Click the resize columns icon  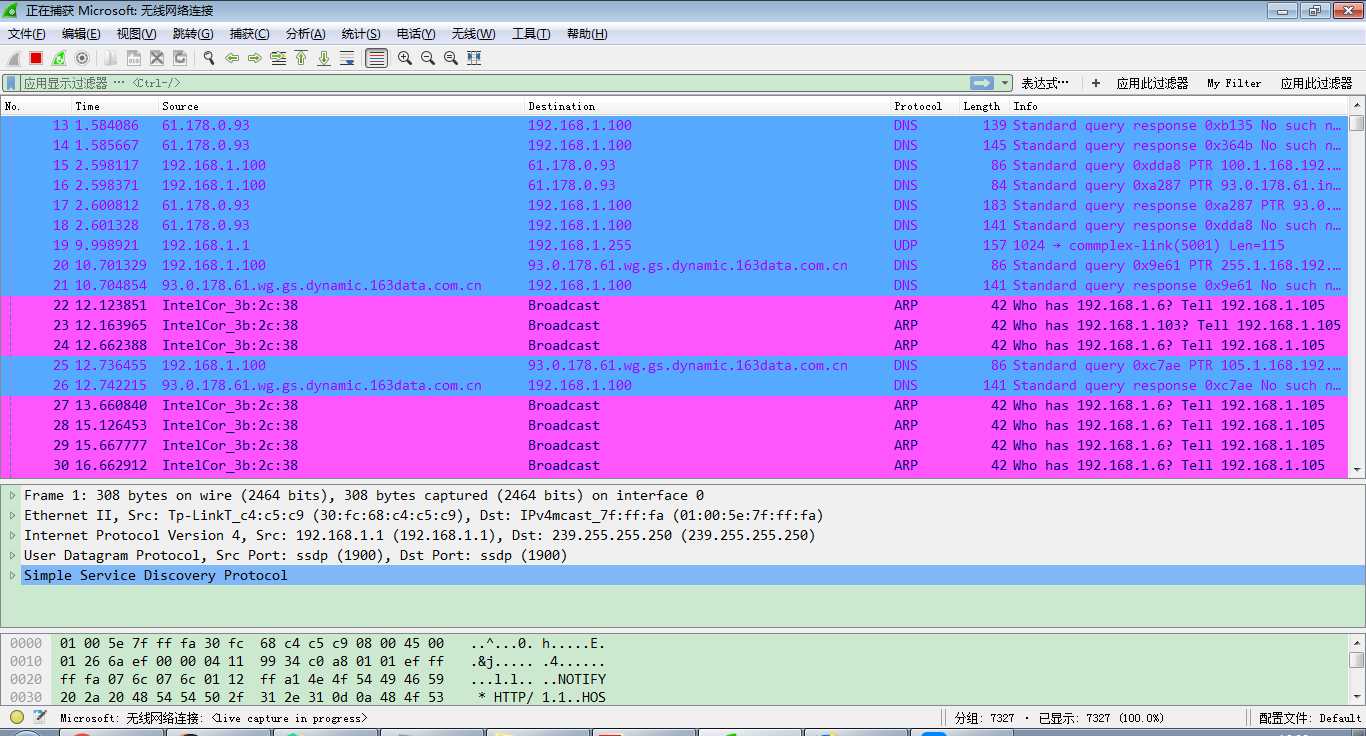pos(474,58)
